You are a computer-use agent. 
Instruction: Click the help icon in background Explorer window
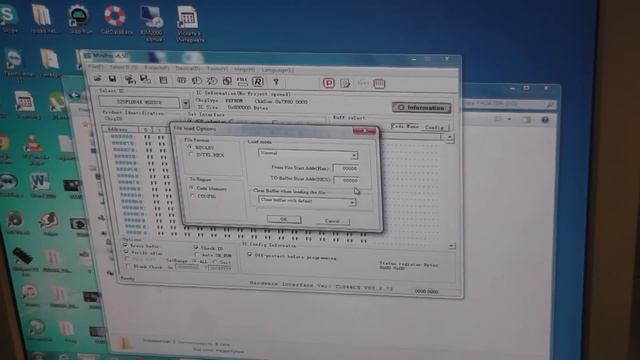coord(545,120)
